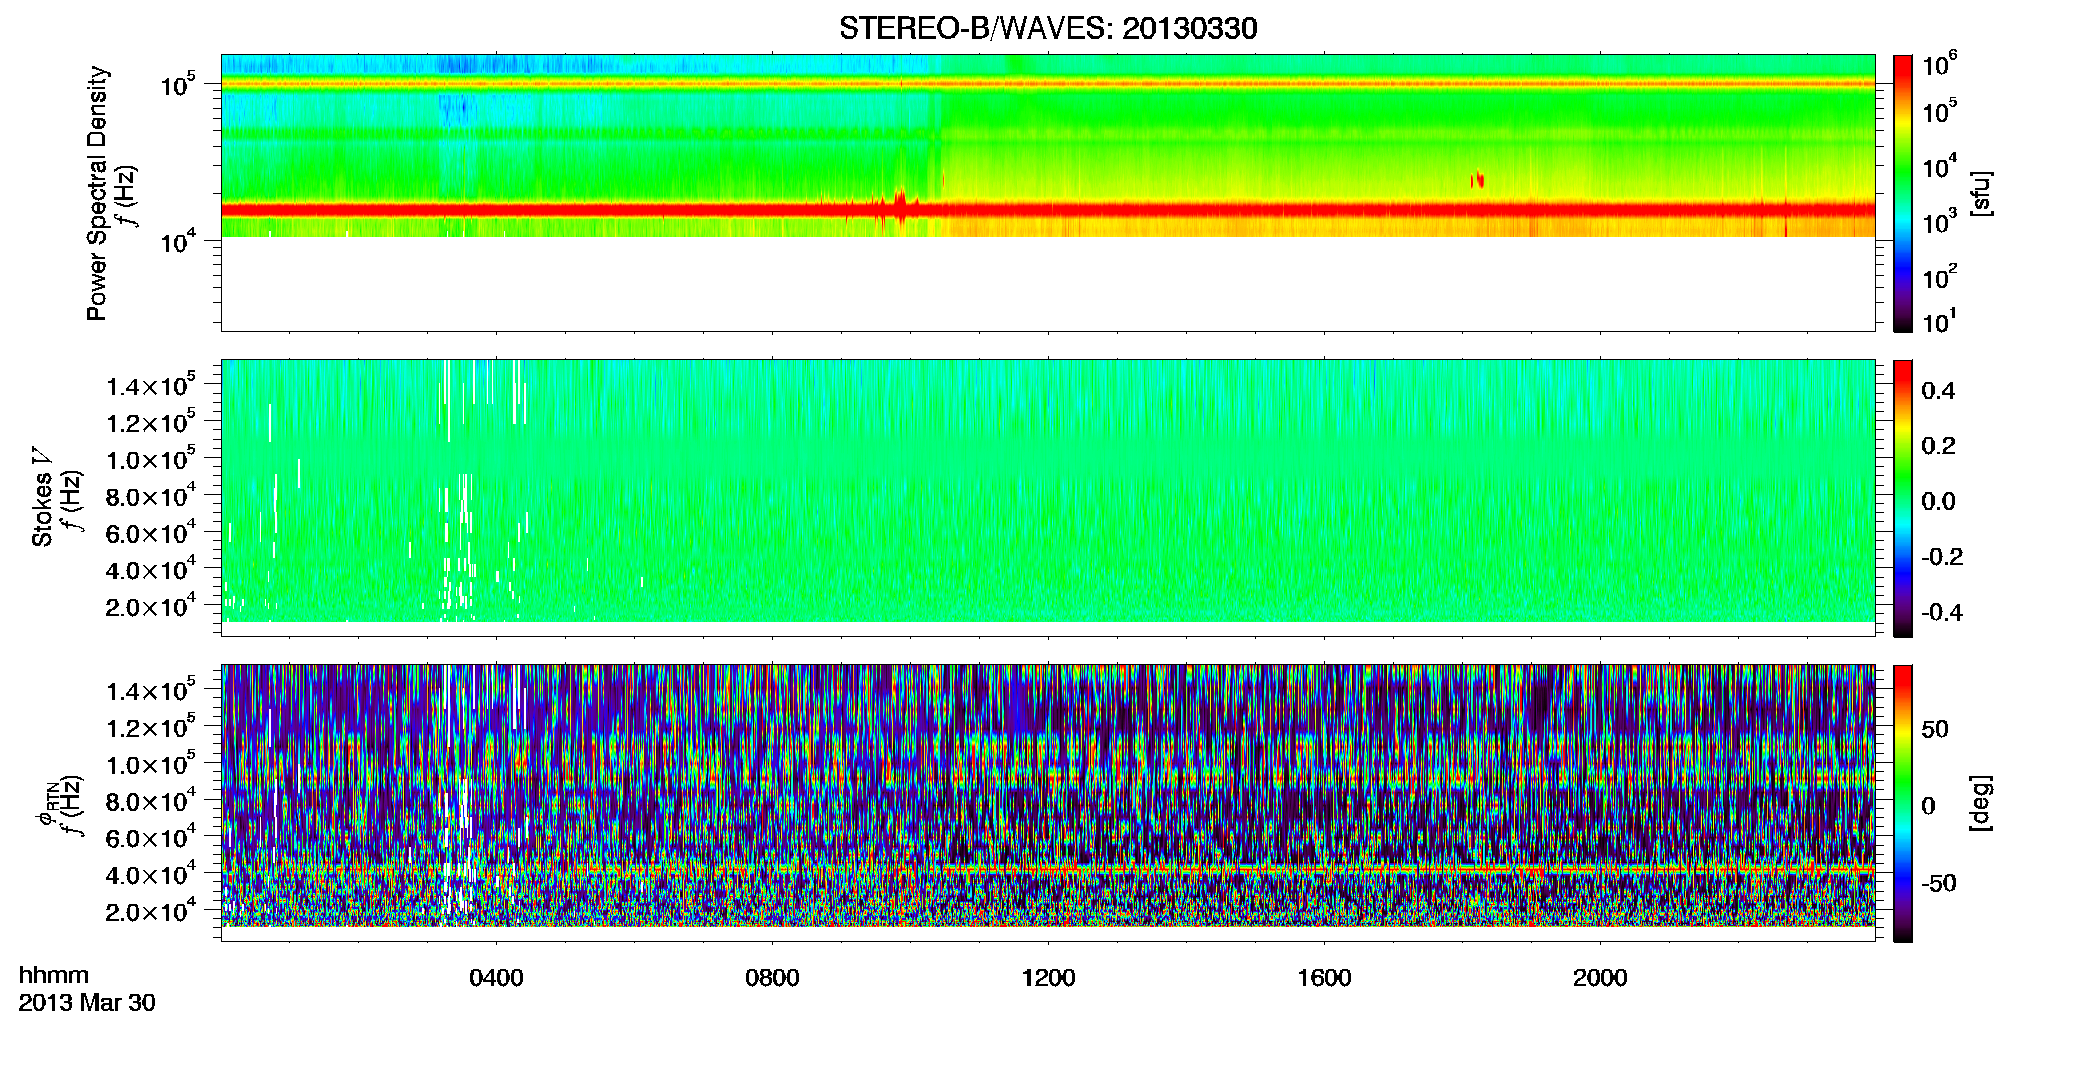
Task: Click the red band in the Power Spectral Density panel
Action: pyautogui.click(x=1048, y=209)
